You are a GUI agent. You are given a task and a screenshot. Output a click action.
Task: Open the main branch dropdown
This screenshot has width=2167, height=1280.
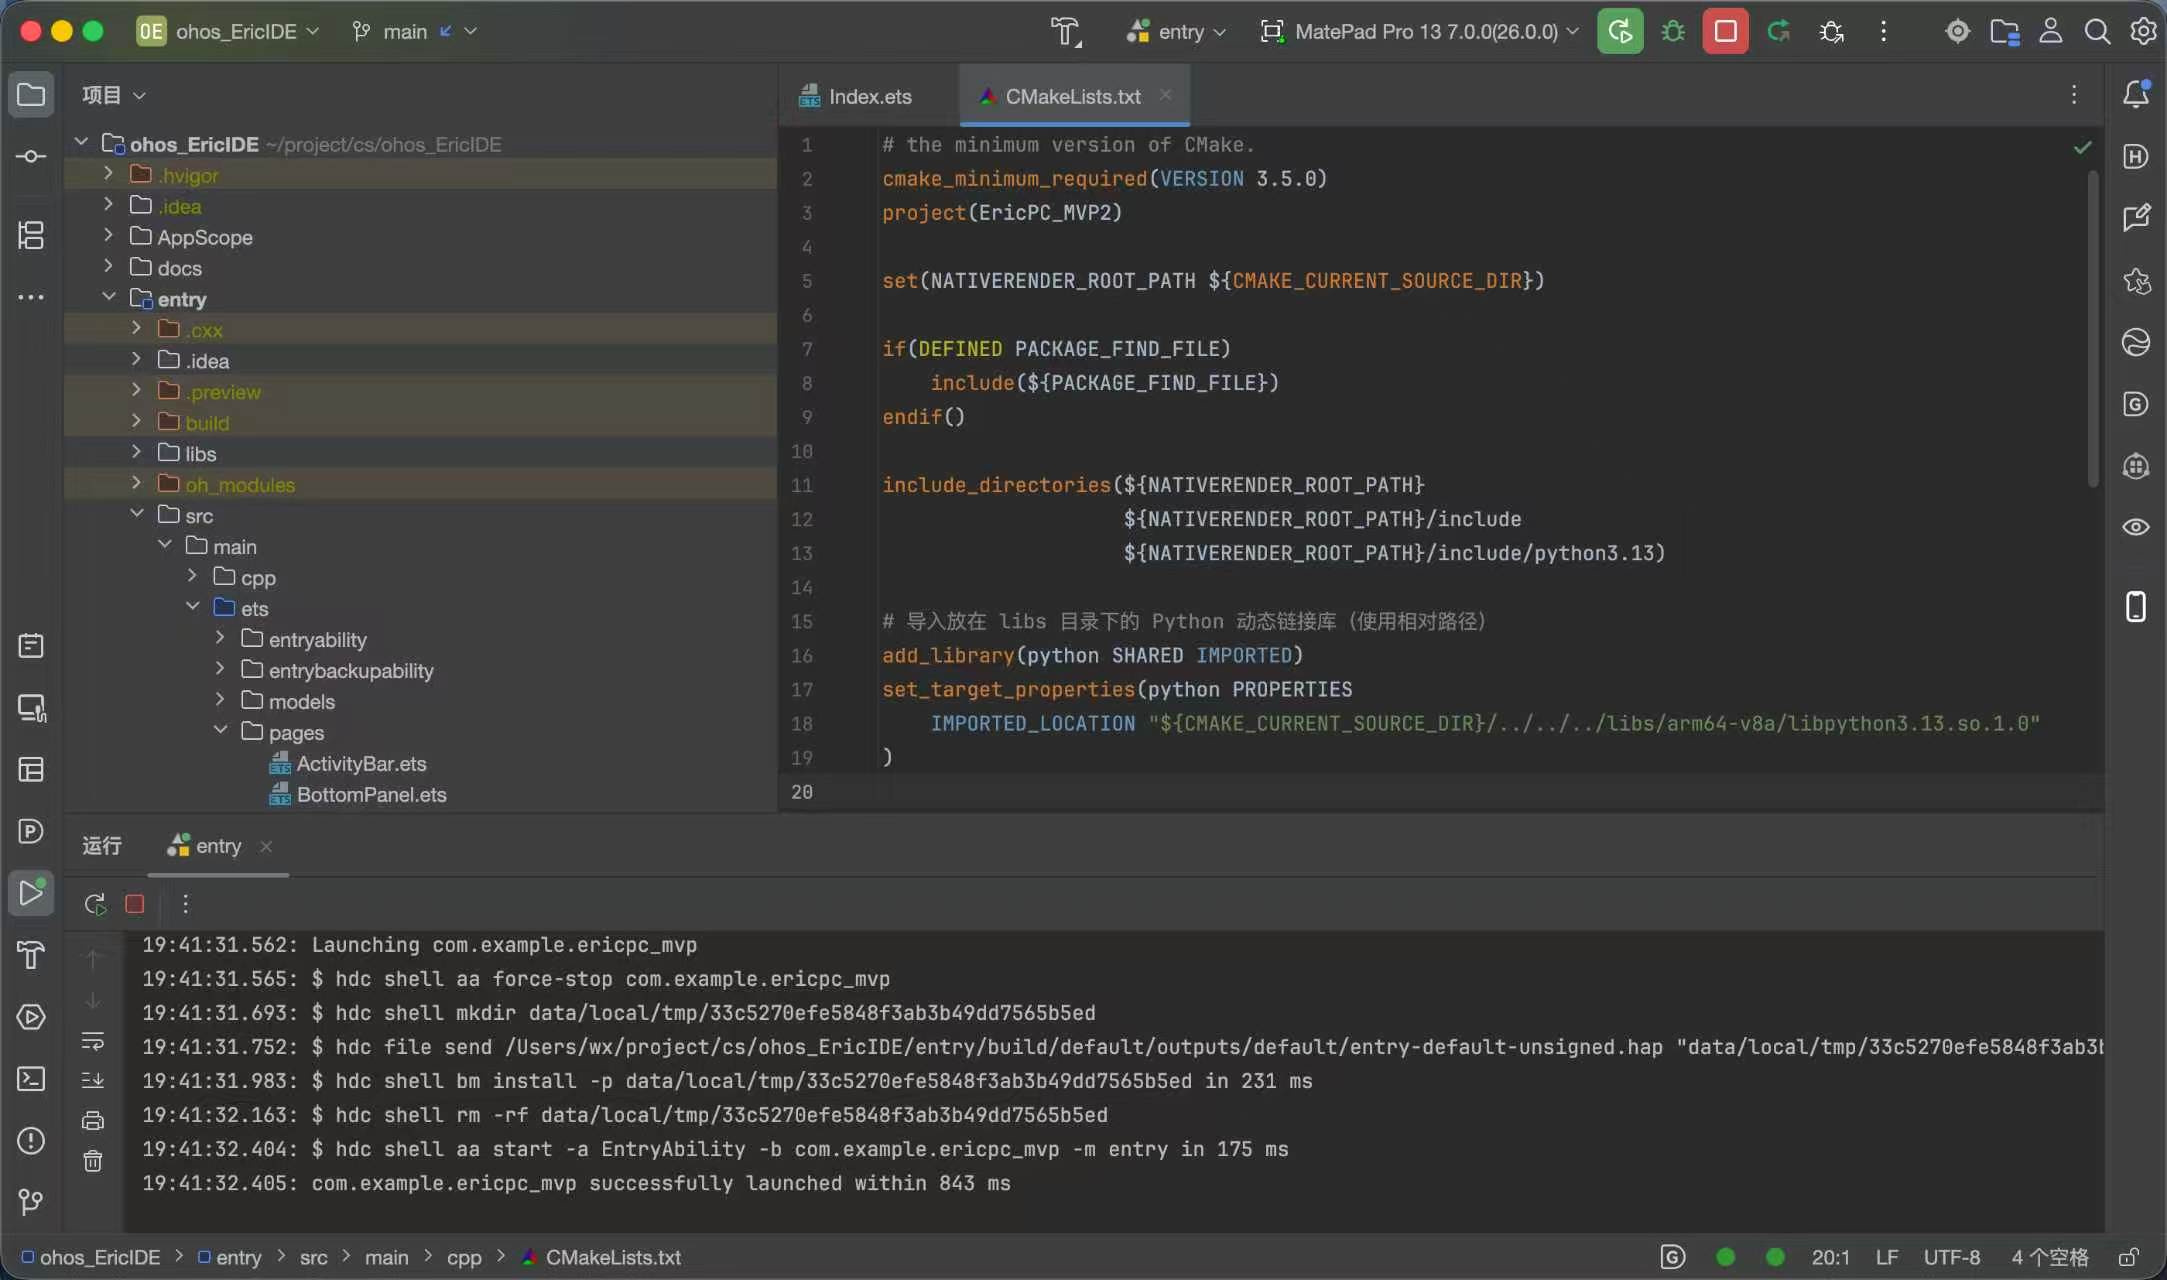(x=414, y=32)
